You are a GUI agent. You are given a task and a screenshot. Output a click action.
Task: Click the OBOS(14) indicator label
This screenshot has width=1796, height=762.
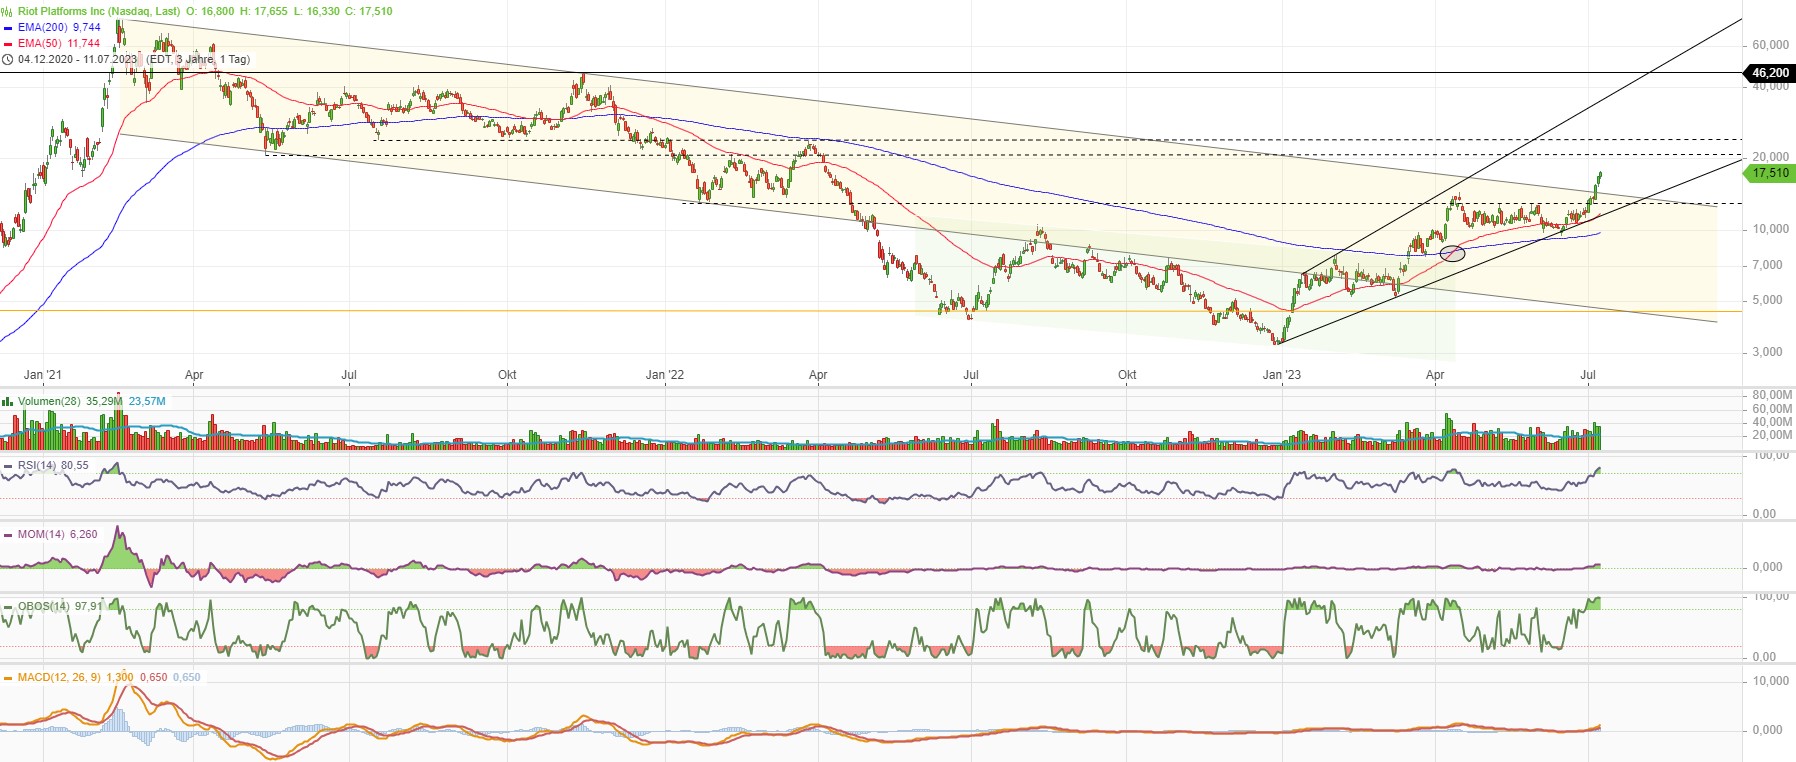(43, 607)
